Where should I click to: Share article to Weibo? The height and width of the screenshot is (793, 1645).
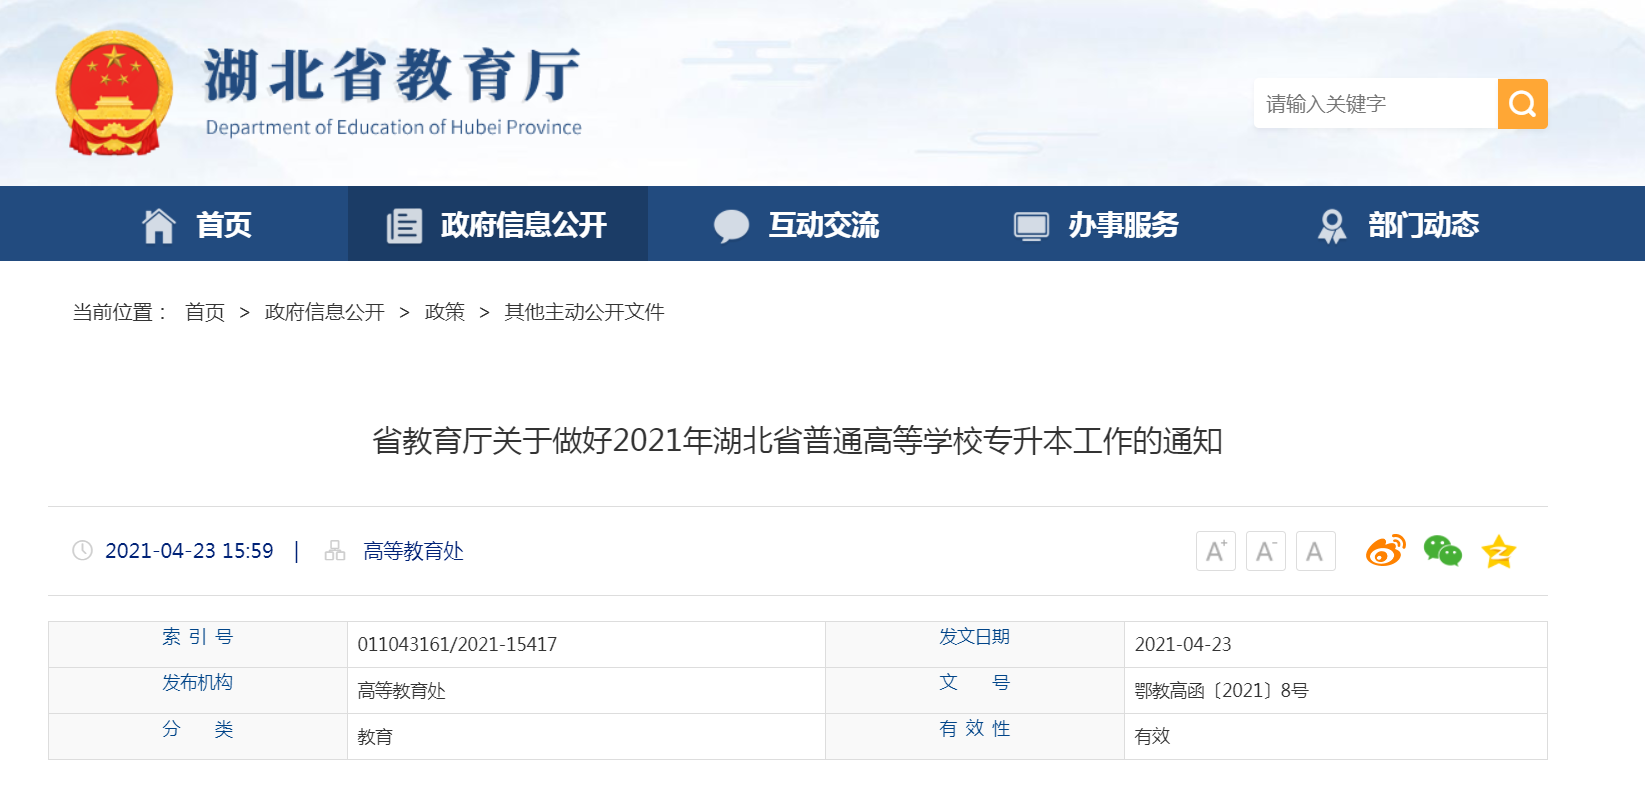click(1386, 551)
